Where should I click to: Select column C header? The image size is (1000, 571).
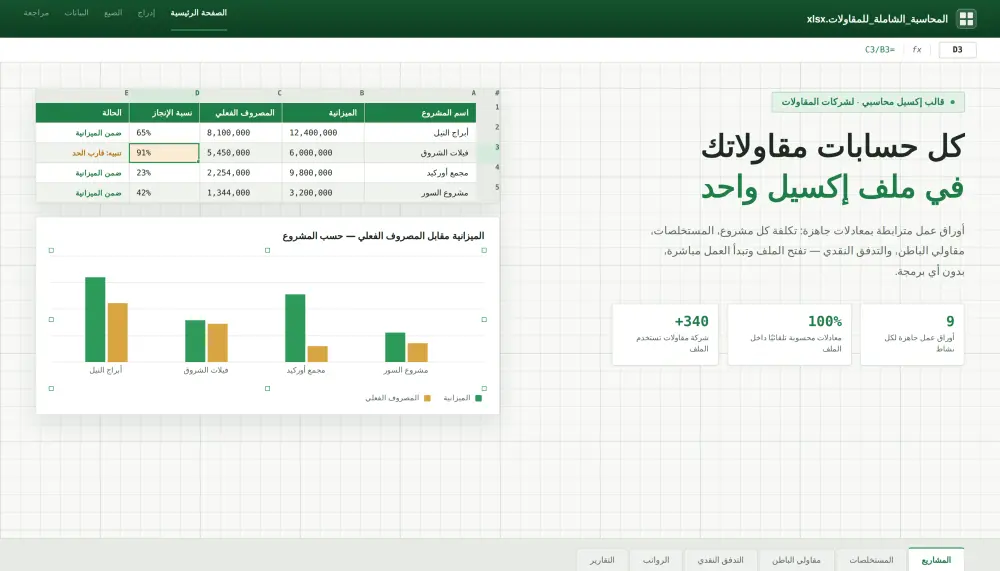(x=241, y=93)
